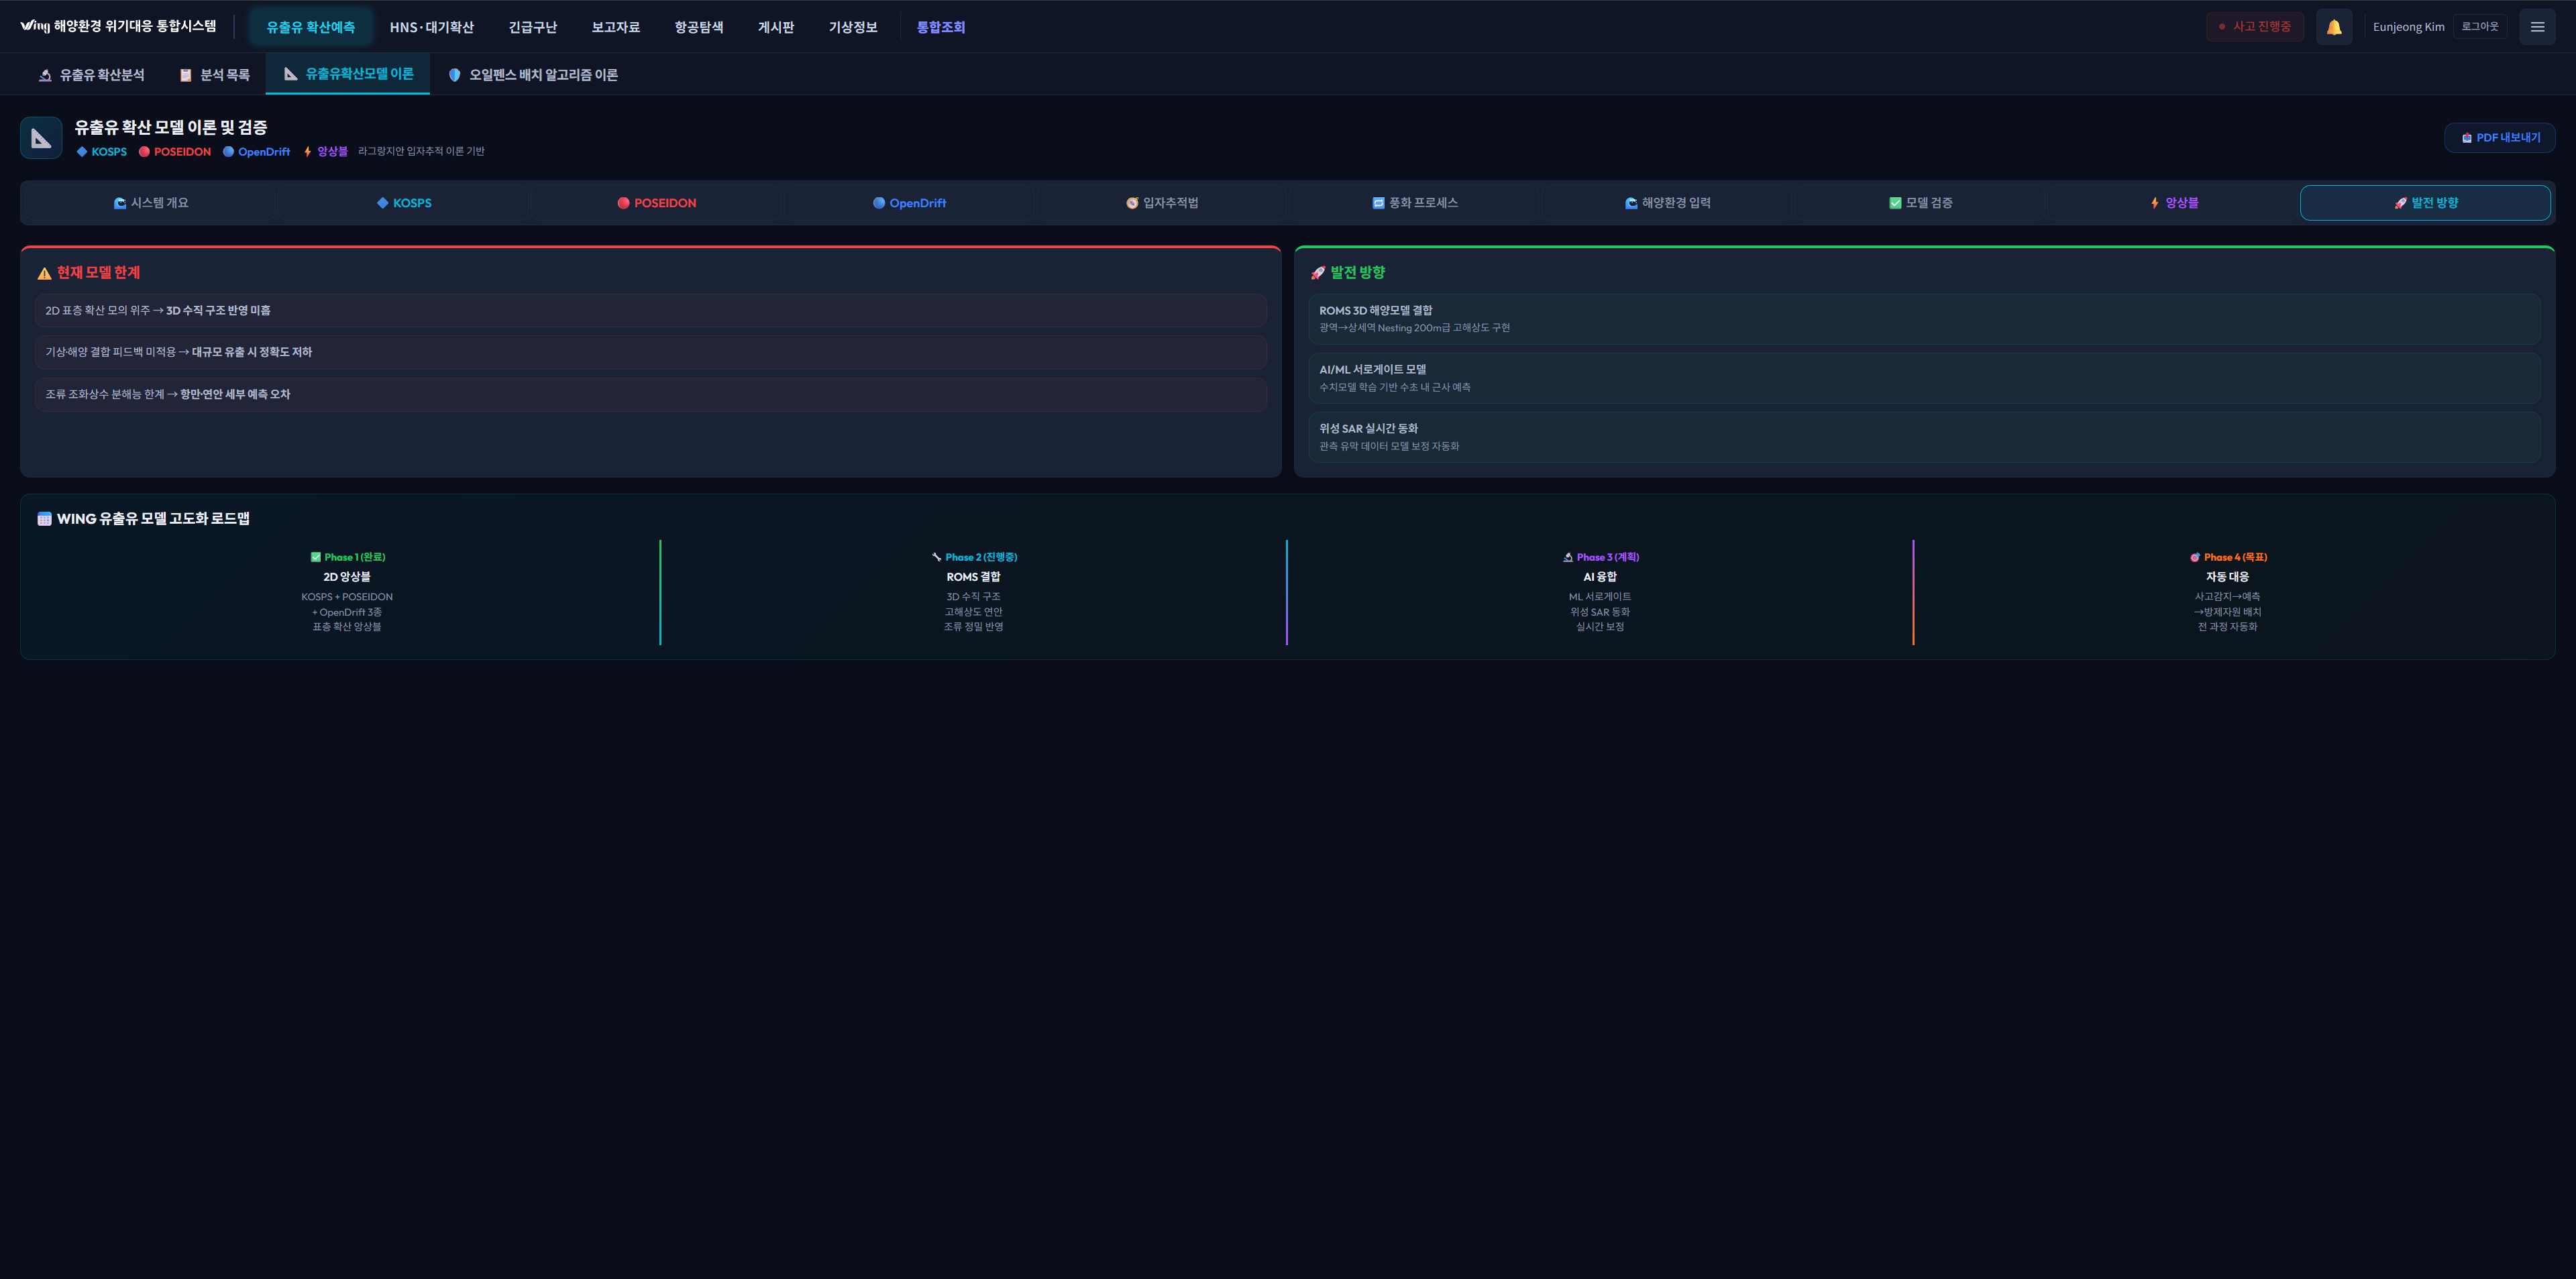Click the ruler icon beside page title
Image resolution: width=2576 pixels, height=1279 pixels.
tap(41, 138)
